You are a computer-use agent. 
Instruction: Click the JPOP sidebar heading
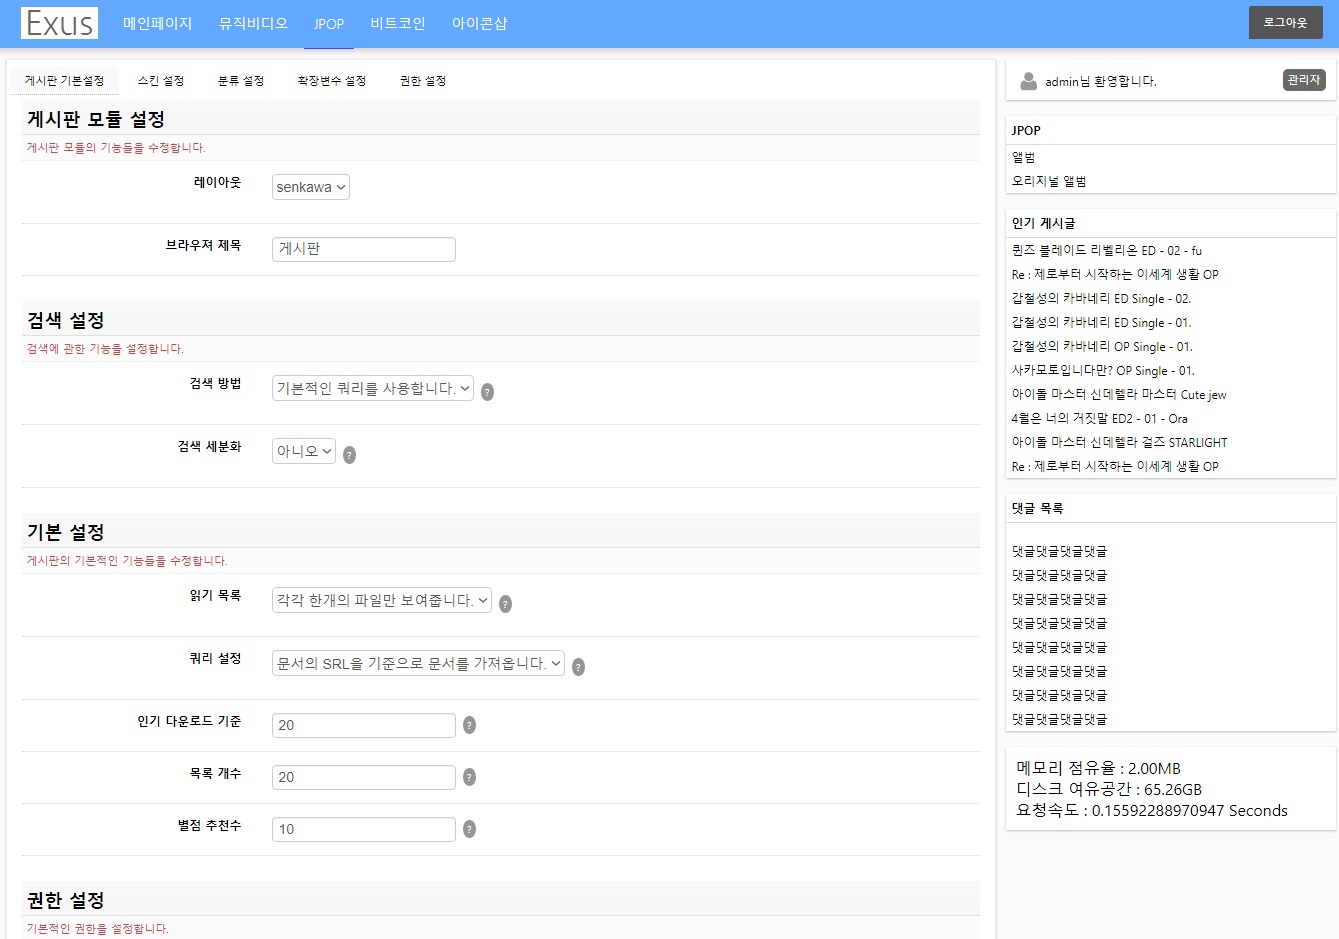point(1026,131)
